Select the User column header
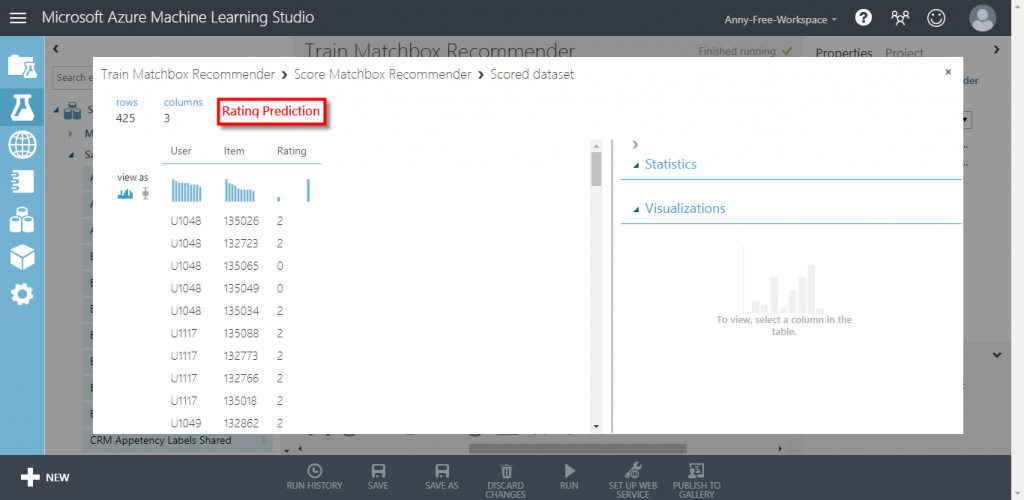 click(181, 151)
